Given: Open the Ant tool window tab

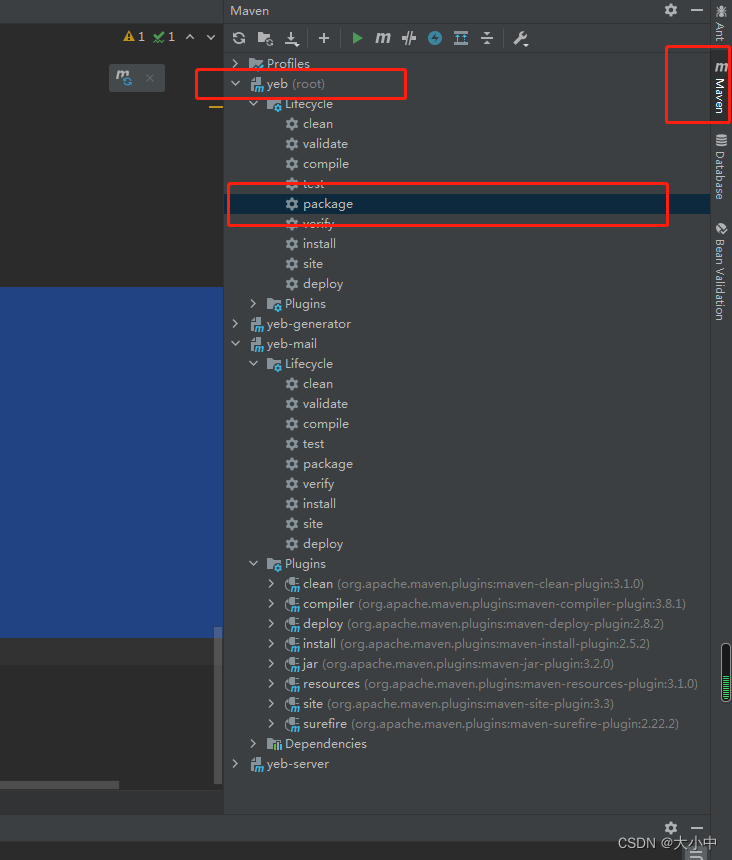Looking at the screenshot, I should pos(720,23).
